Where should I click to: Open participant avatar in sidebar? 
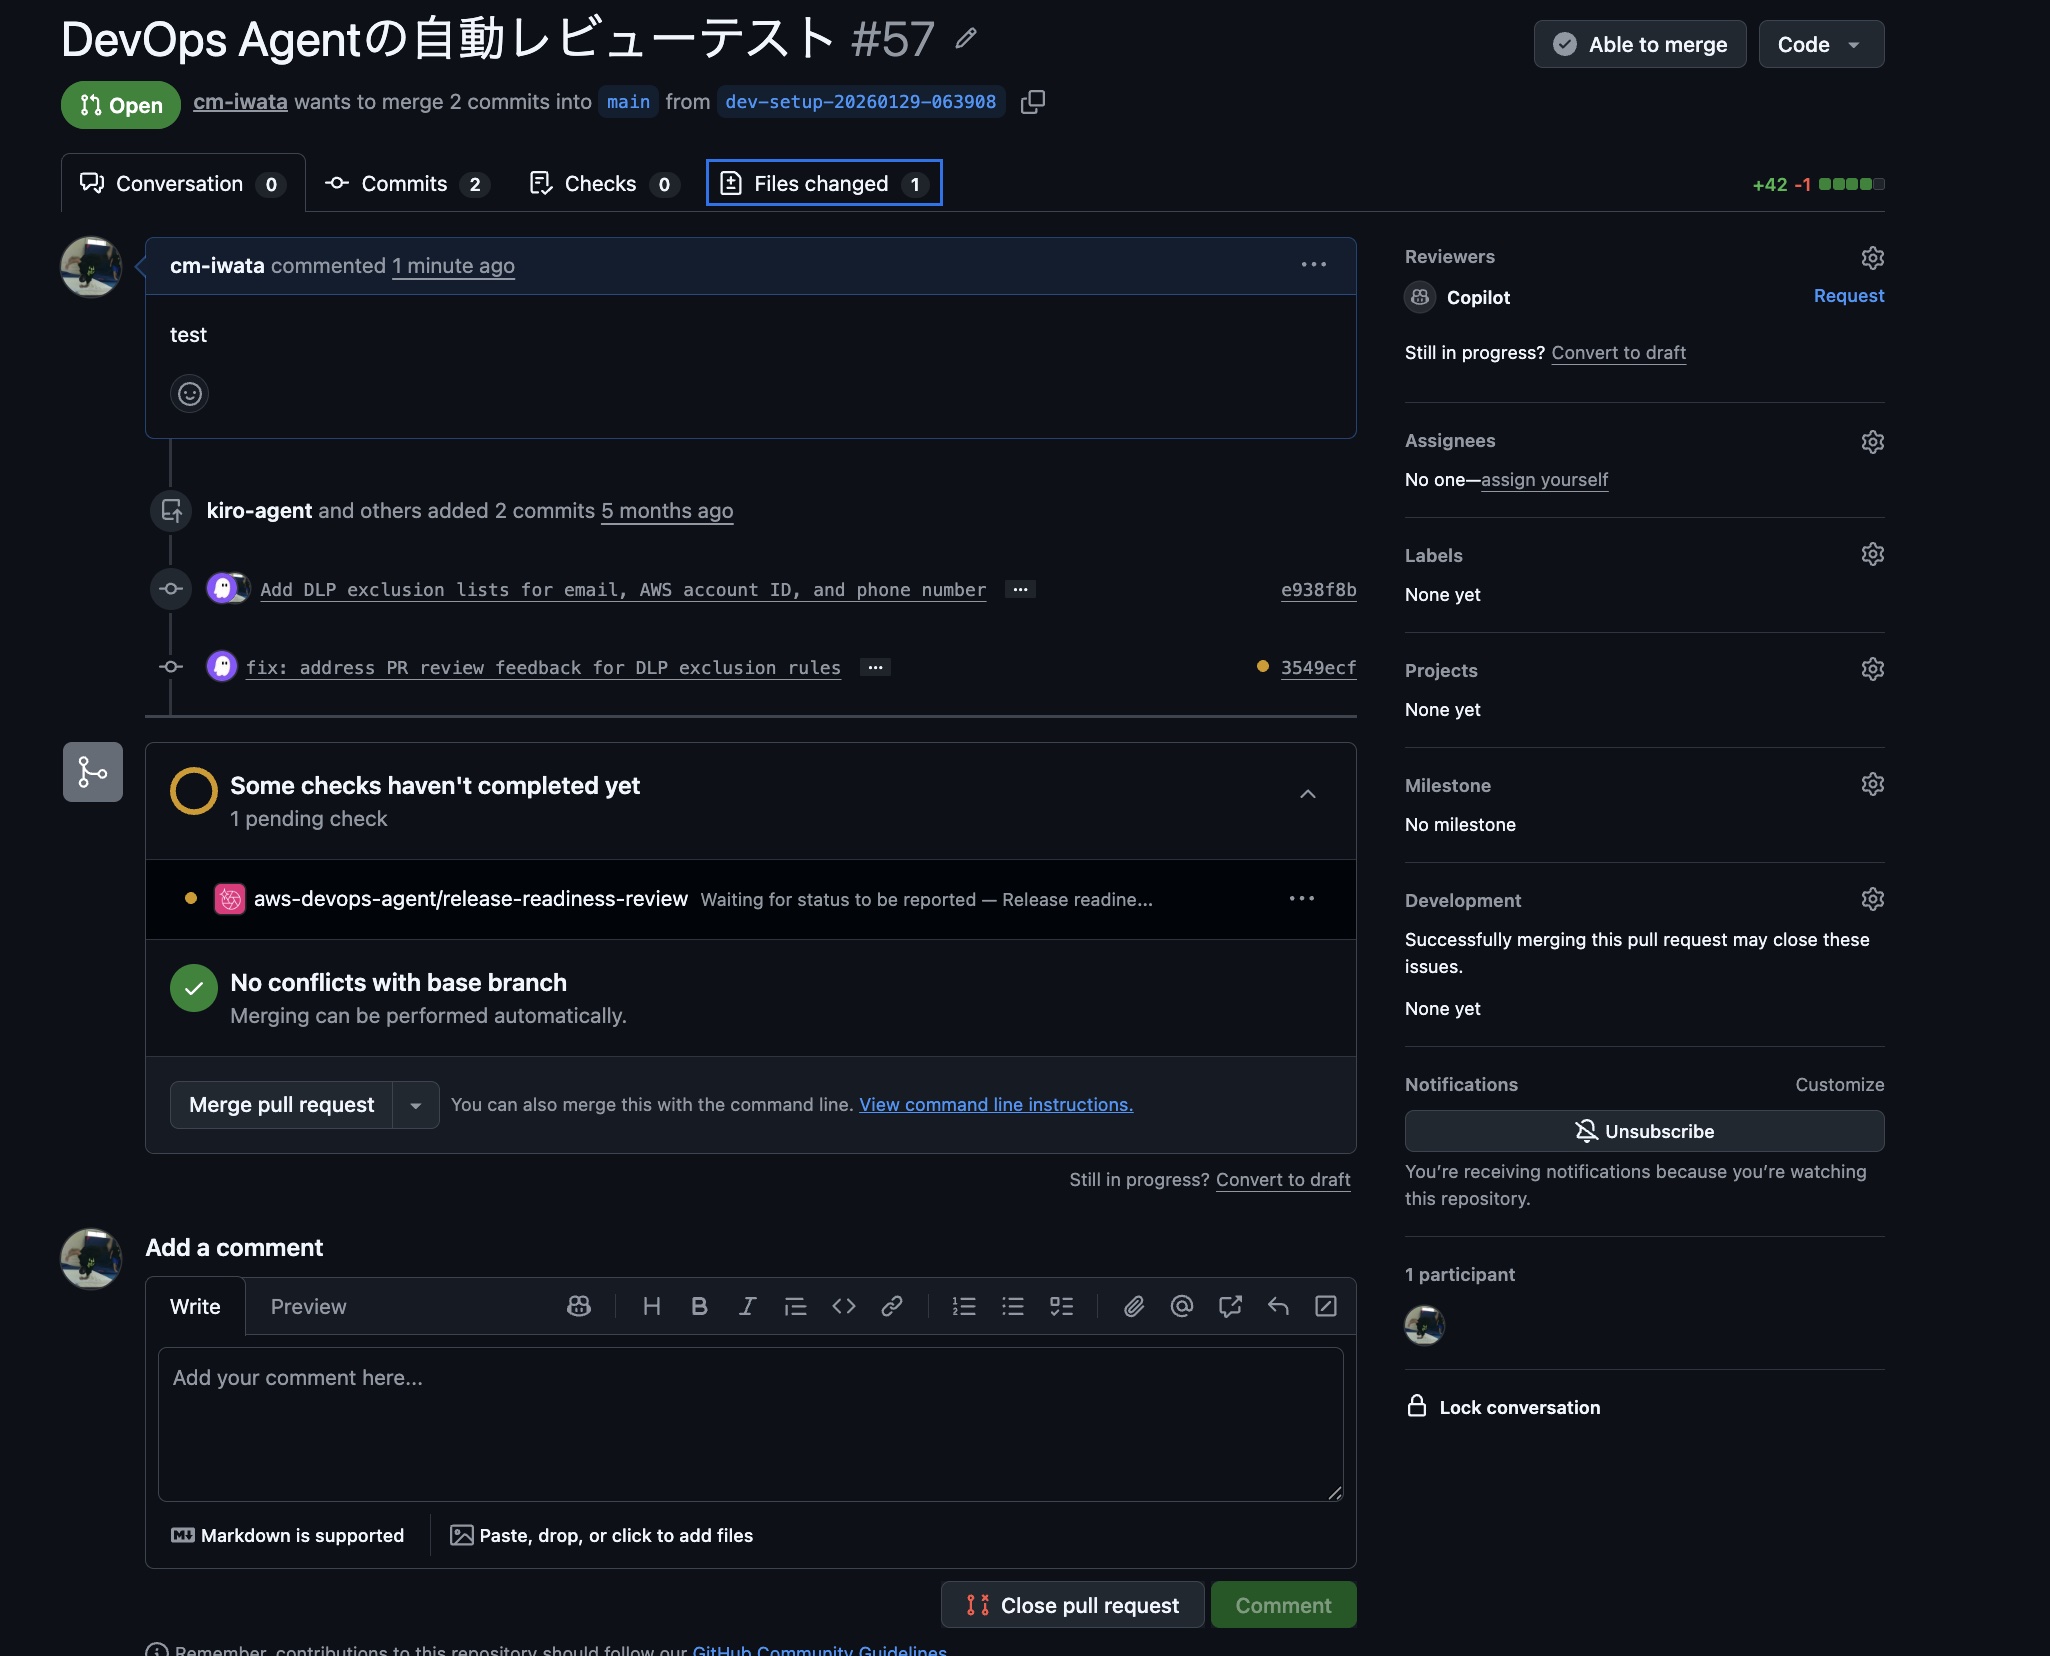1424,1326
